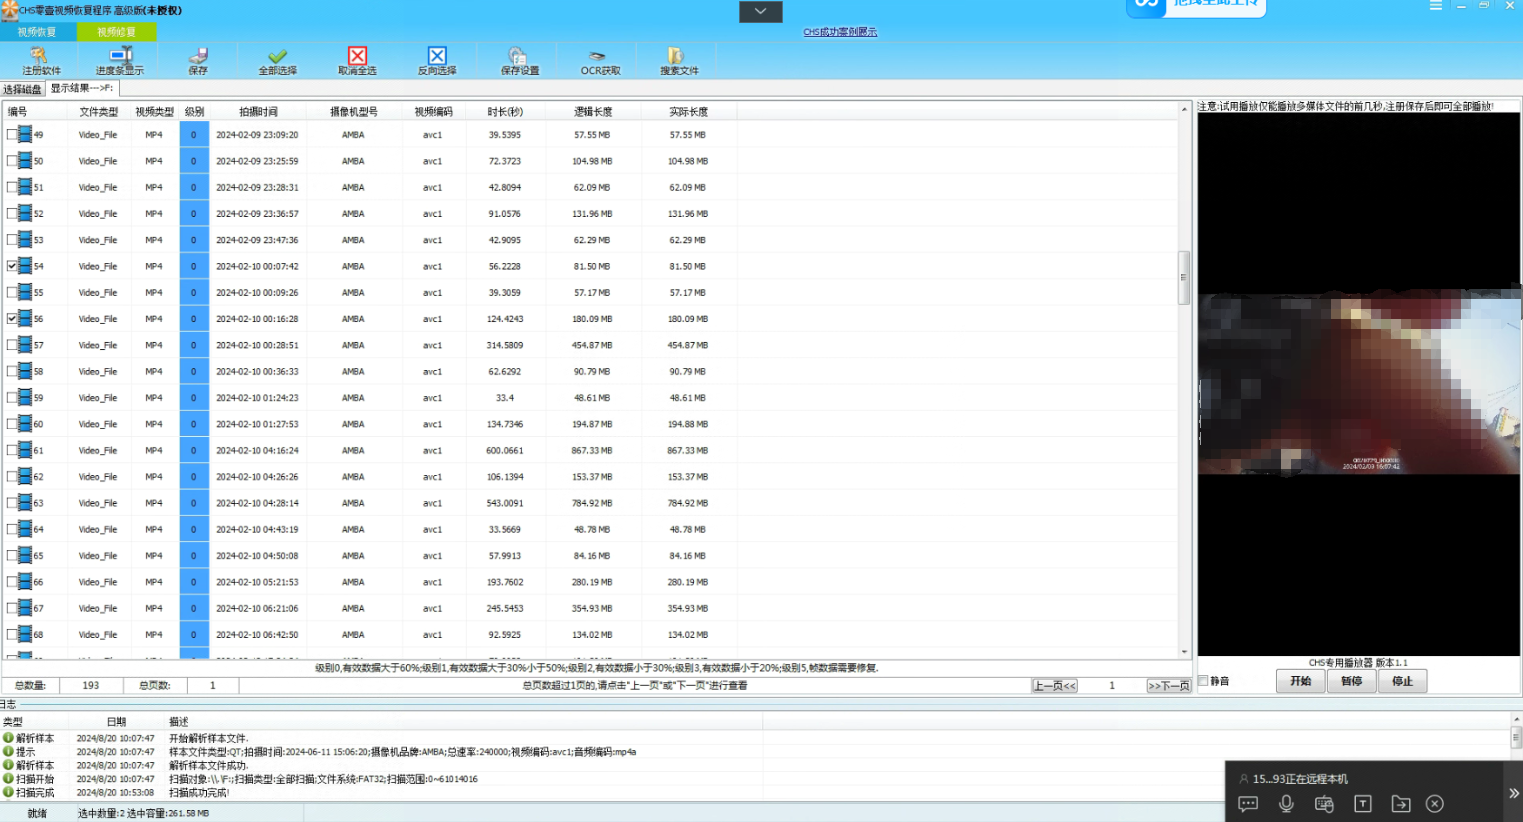Image resolution: width=1523 pixels, height=822 pixels.
Task: Toggle microphone in remote control panel
Action: point(1286,804)
